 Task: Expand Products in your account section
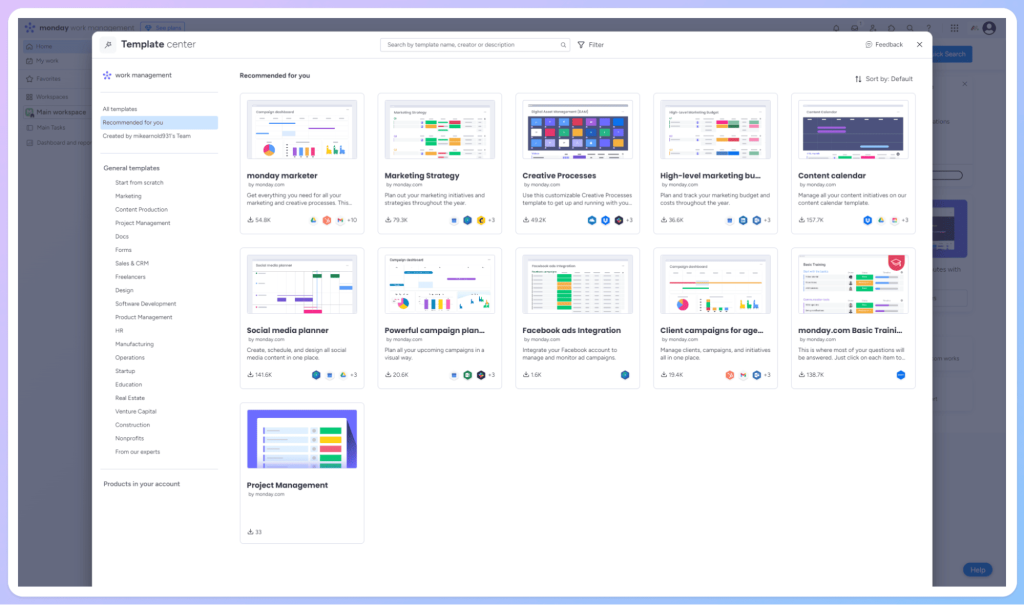(x=142, y=484)
